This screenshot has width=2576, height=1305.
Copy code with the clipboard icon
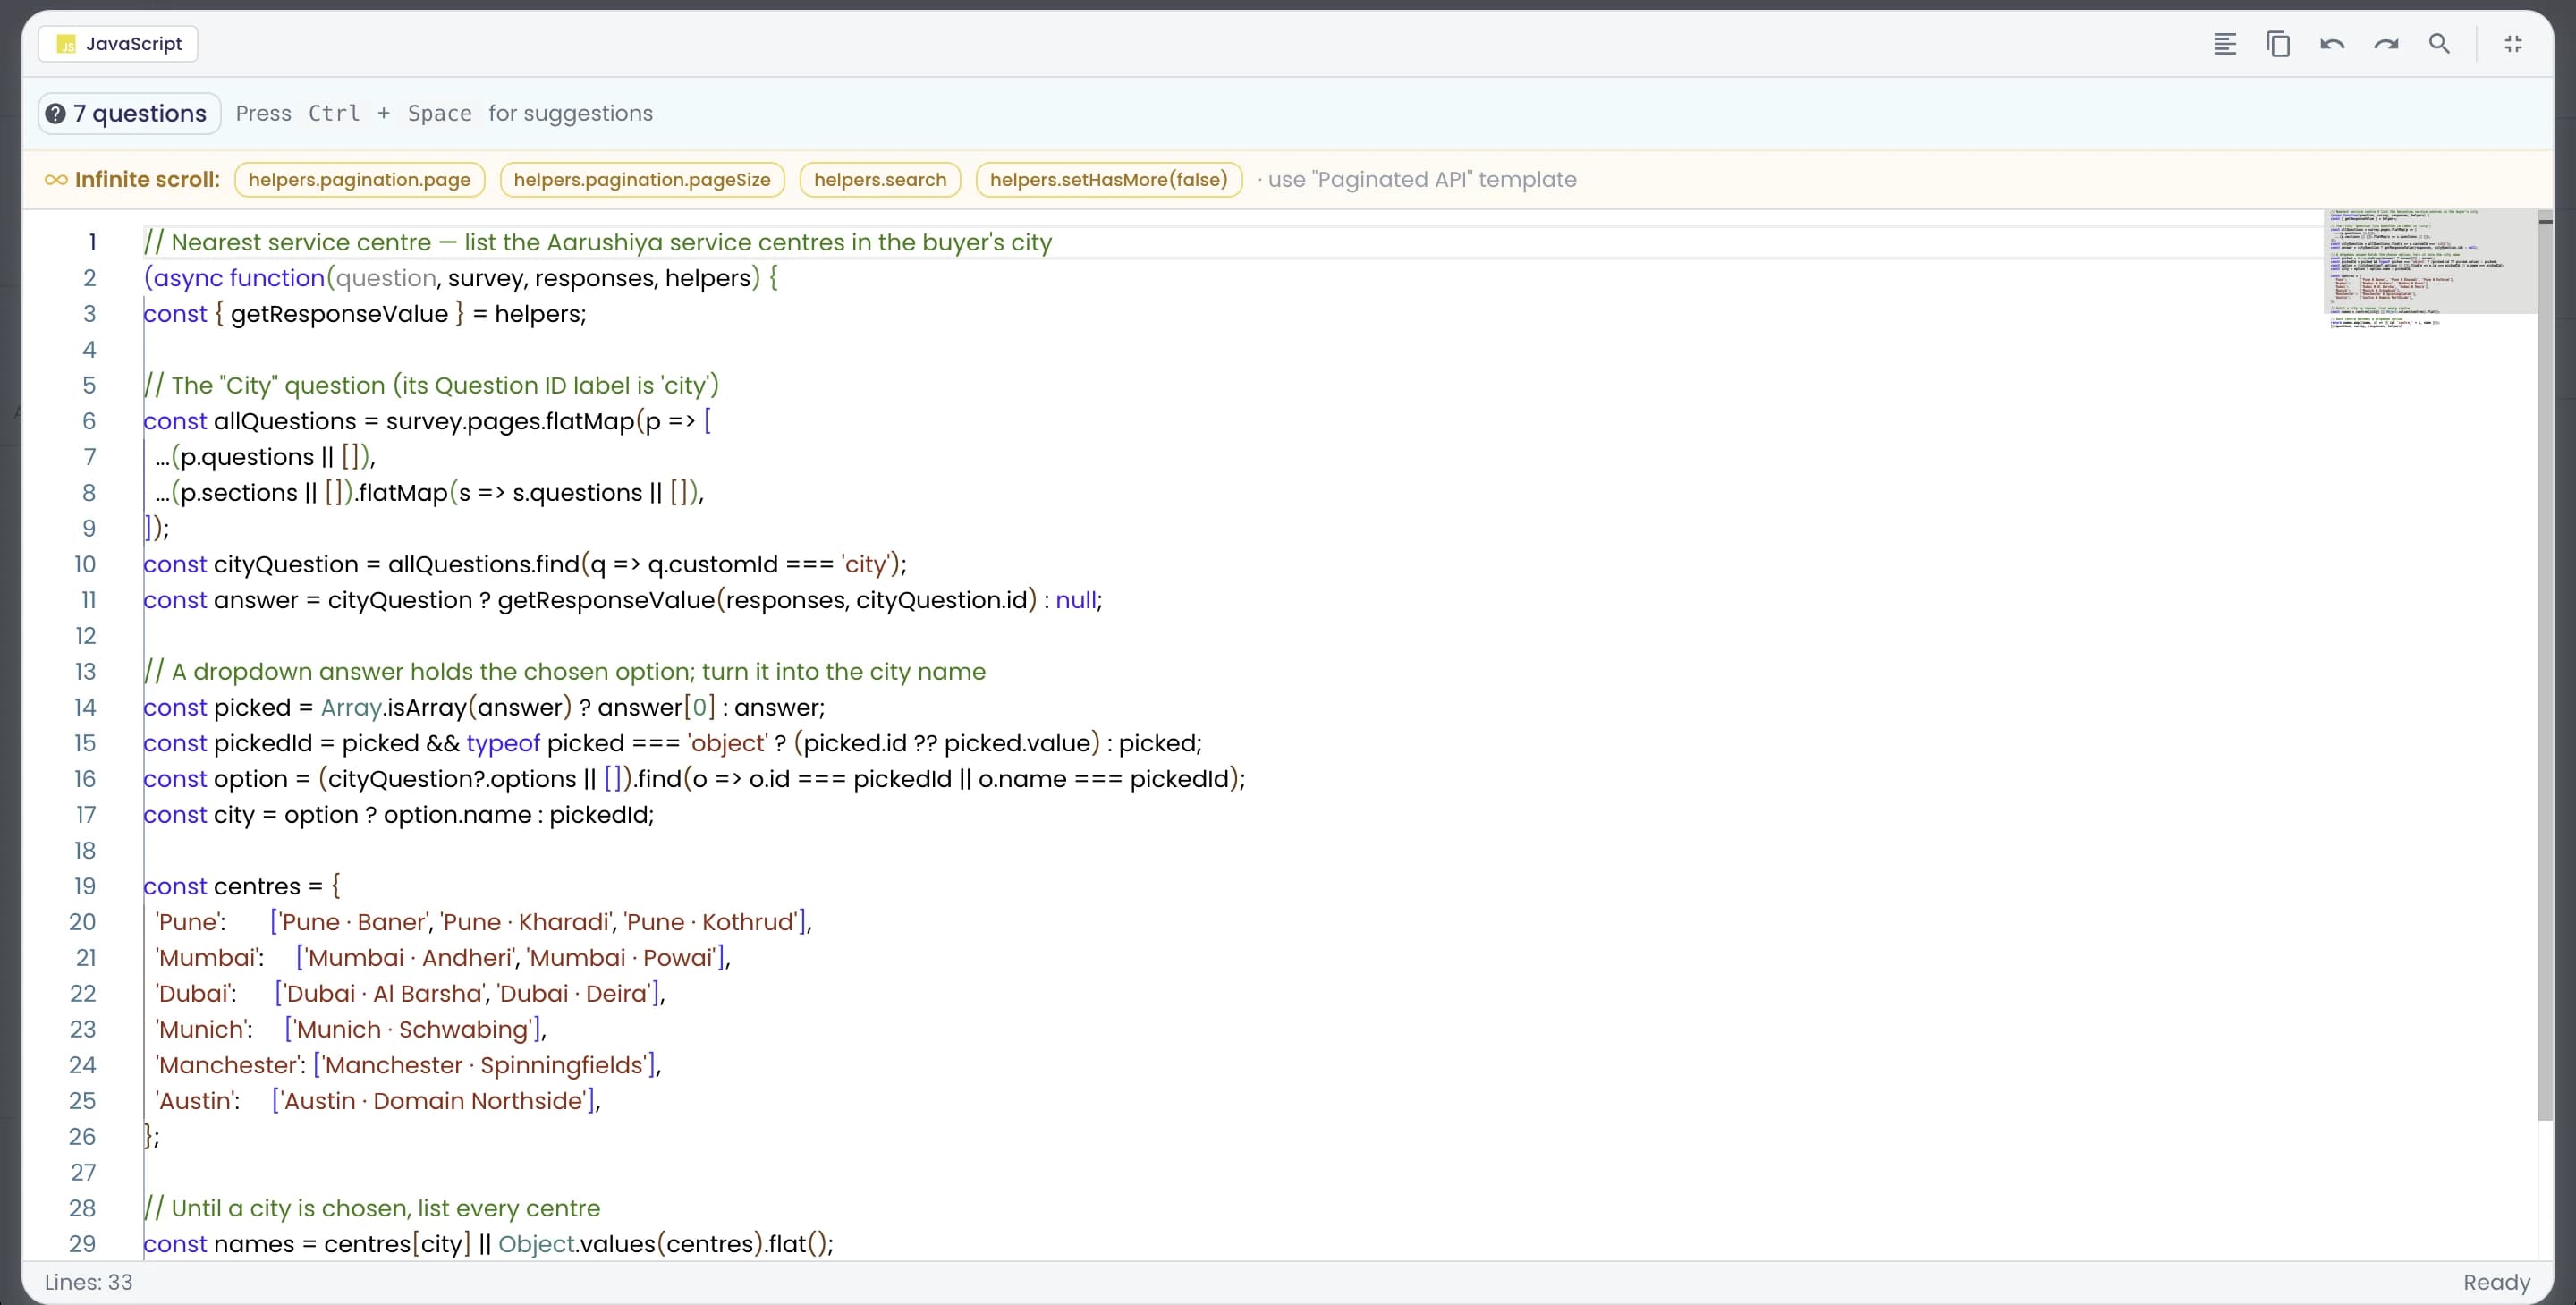pos(2278,44)
